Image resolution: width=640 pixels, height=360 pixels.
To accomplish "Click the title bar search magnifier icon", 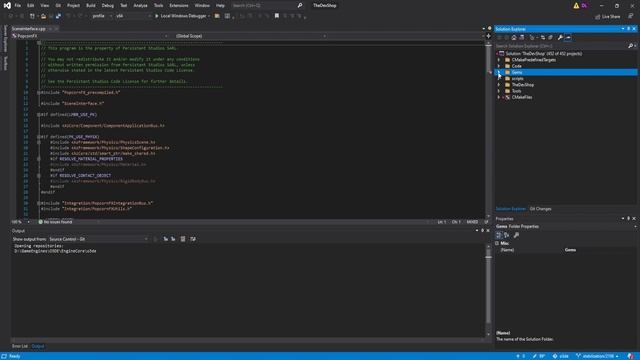I will [300, 5].
